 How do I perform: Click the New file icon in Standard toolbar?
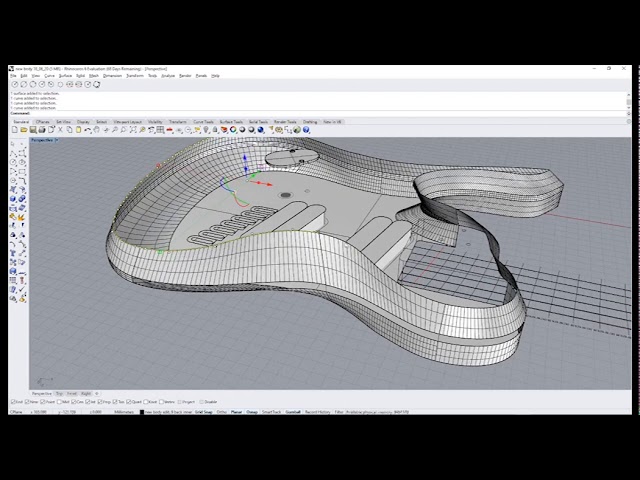point(15,130)
